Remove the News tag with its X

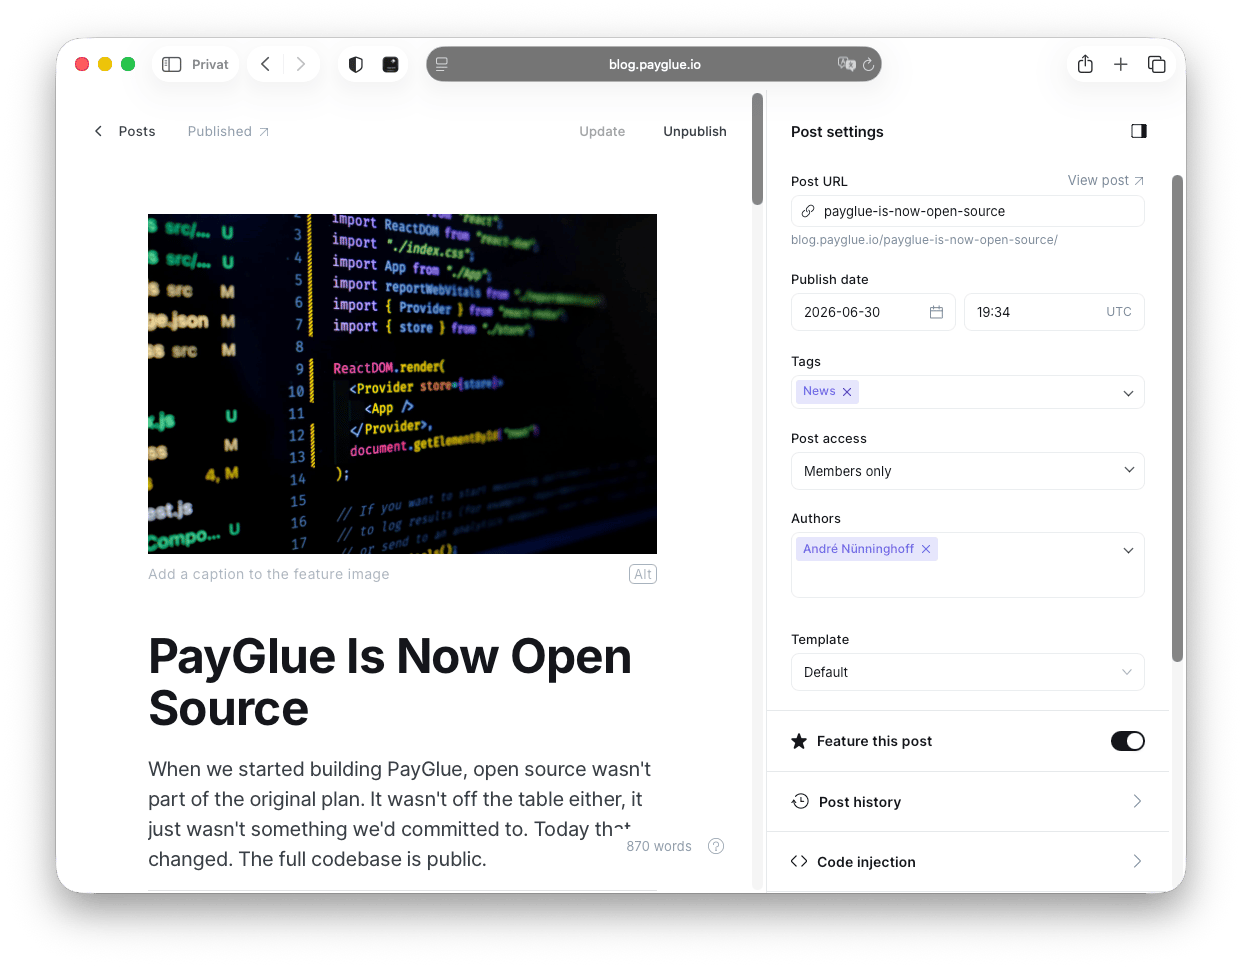tap(847, 392)
